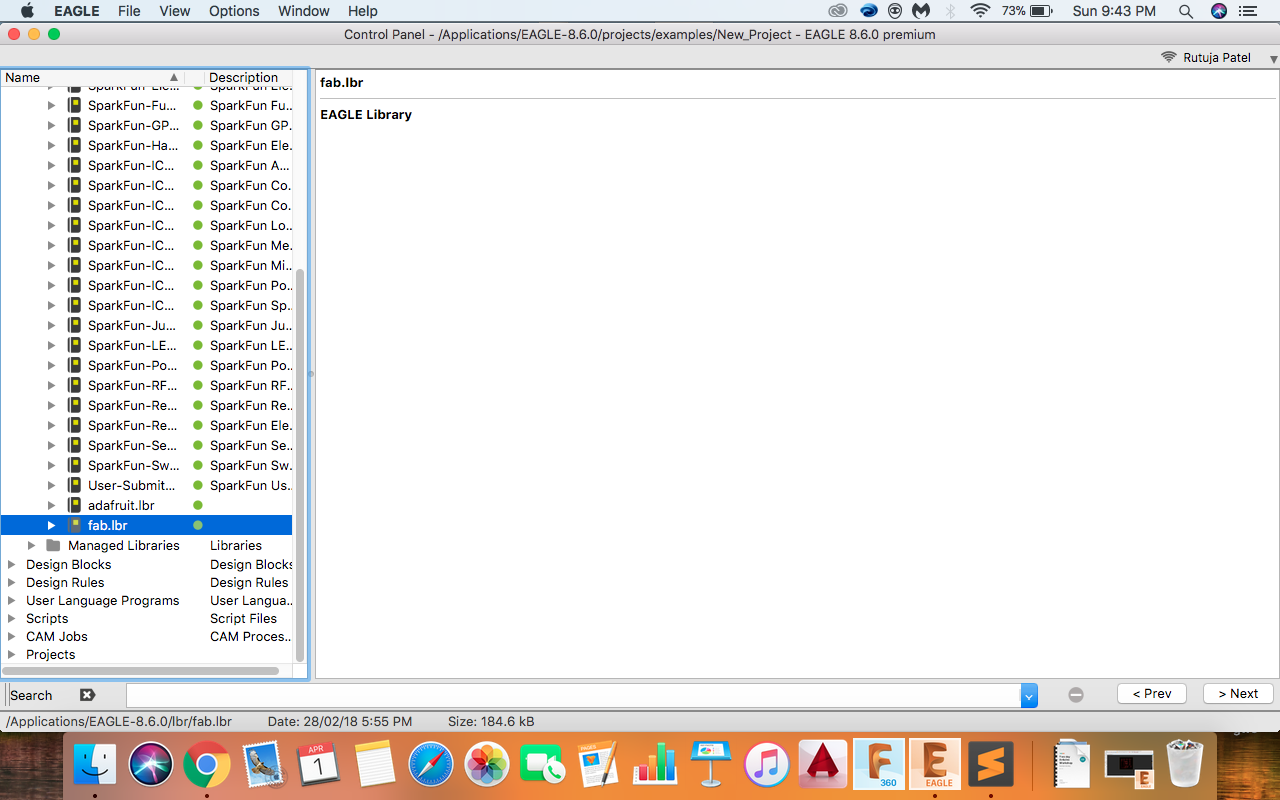Open Spotlight search in the menu bar
This screenshot has height=800, width=1280.
tap(1186, 11)
